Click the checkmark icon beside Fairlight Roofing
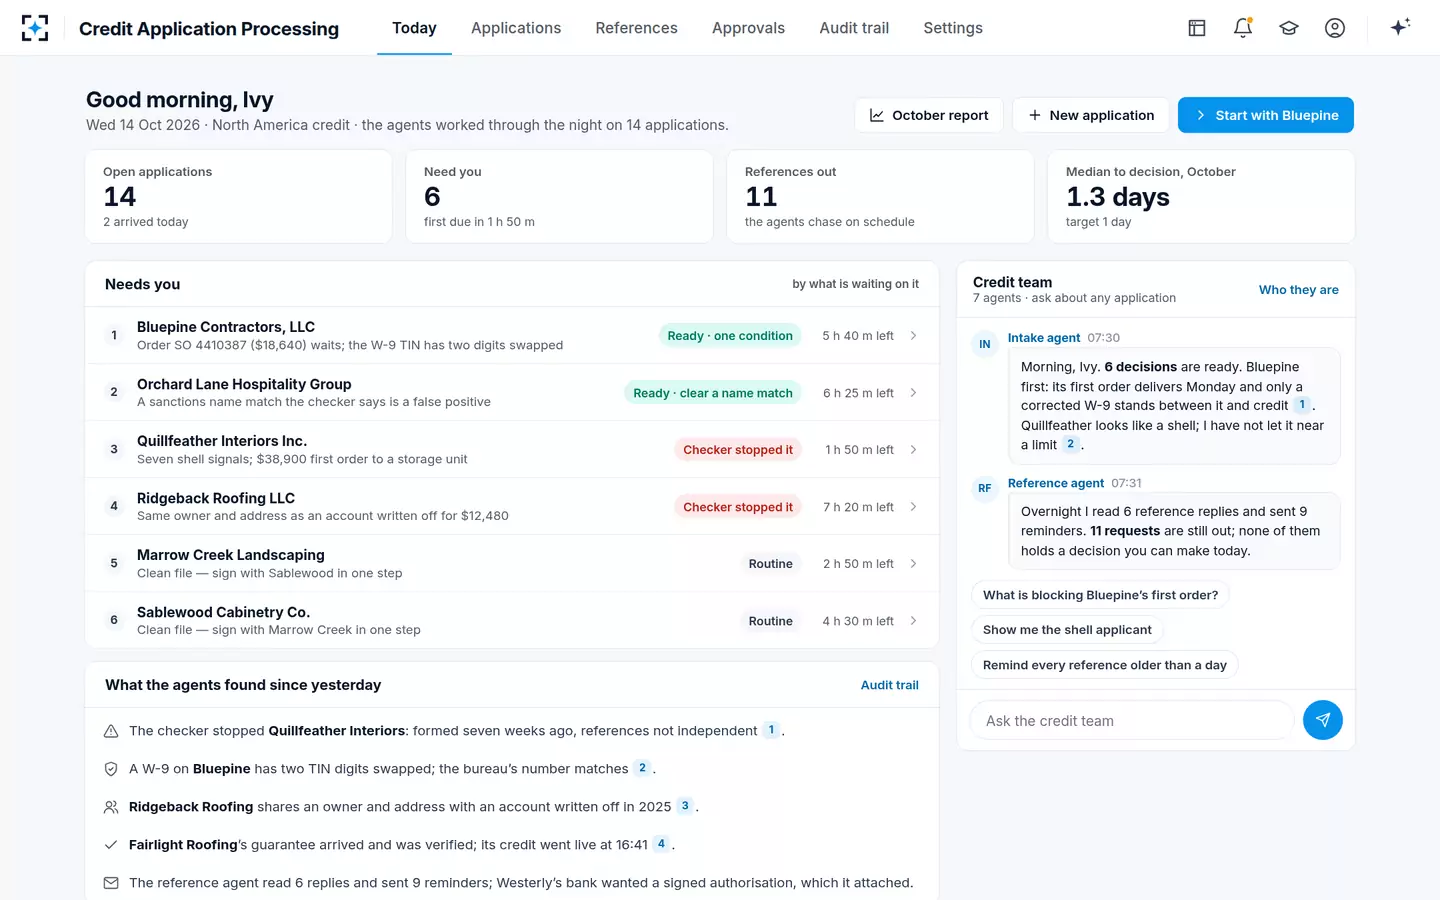1440x900 pixels. (111, 845)
